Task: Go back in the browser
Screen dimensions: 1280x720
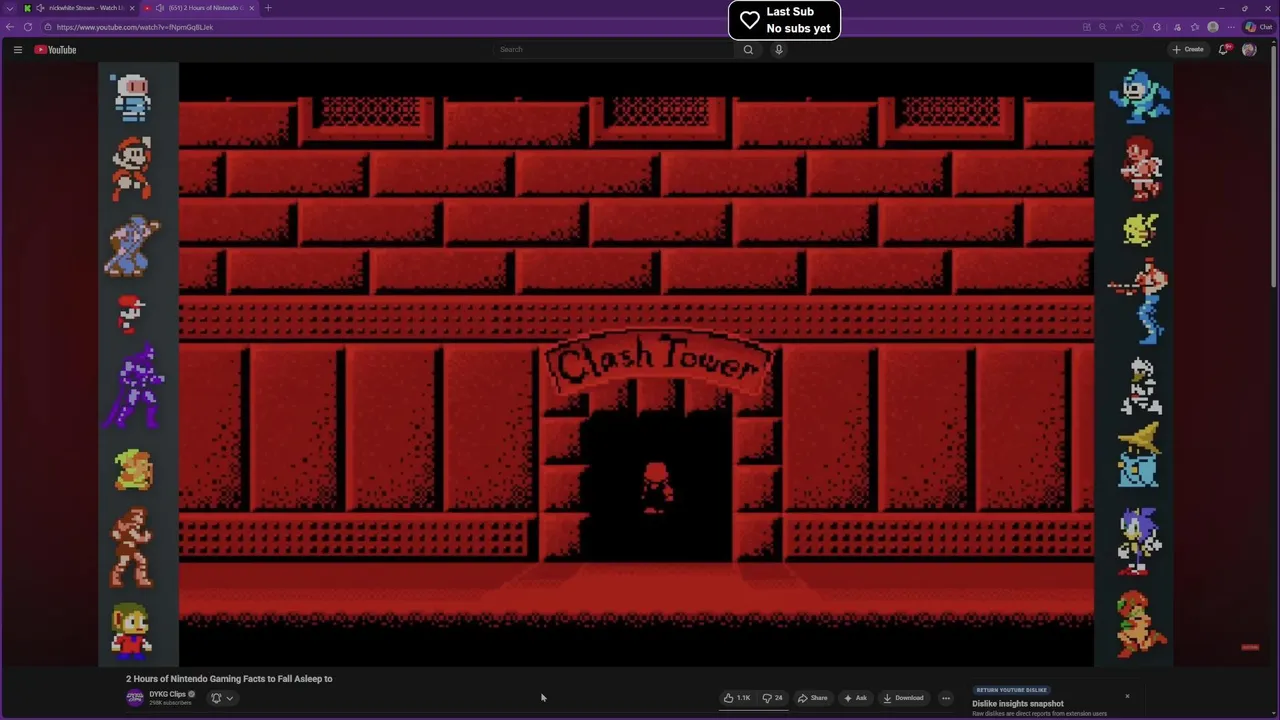Action: point(10,27)
